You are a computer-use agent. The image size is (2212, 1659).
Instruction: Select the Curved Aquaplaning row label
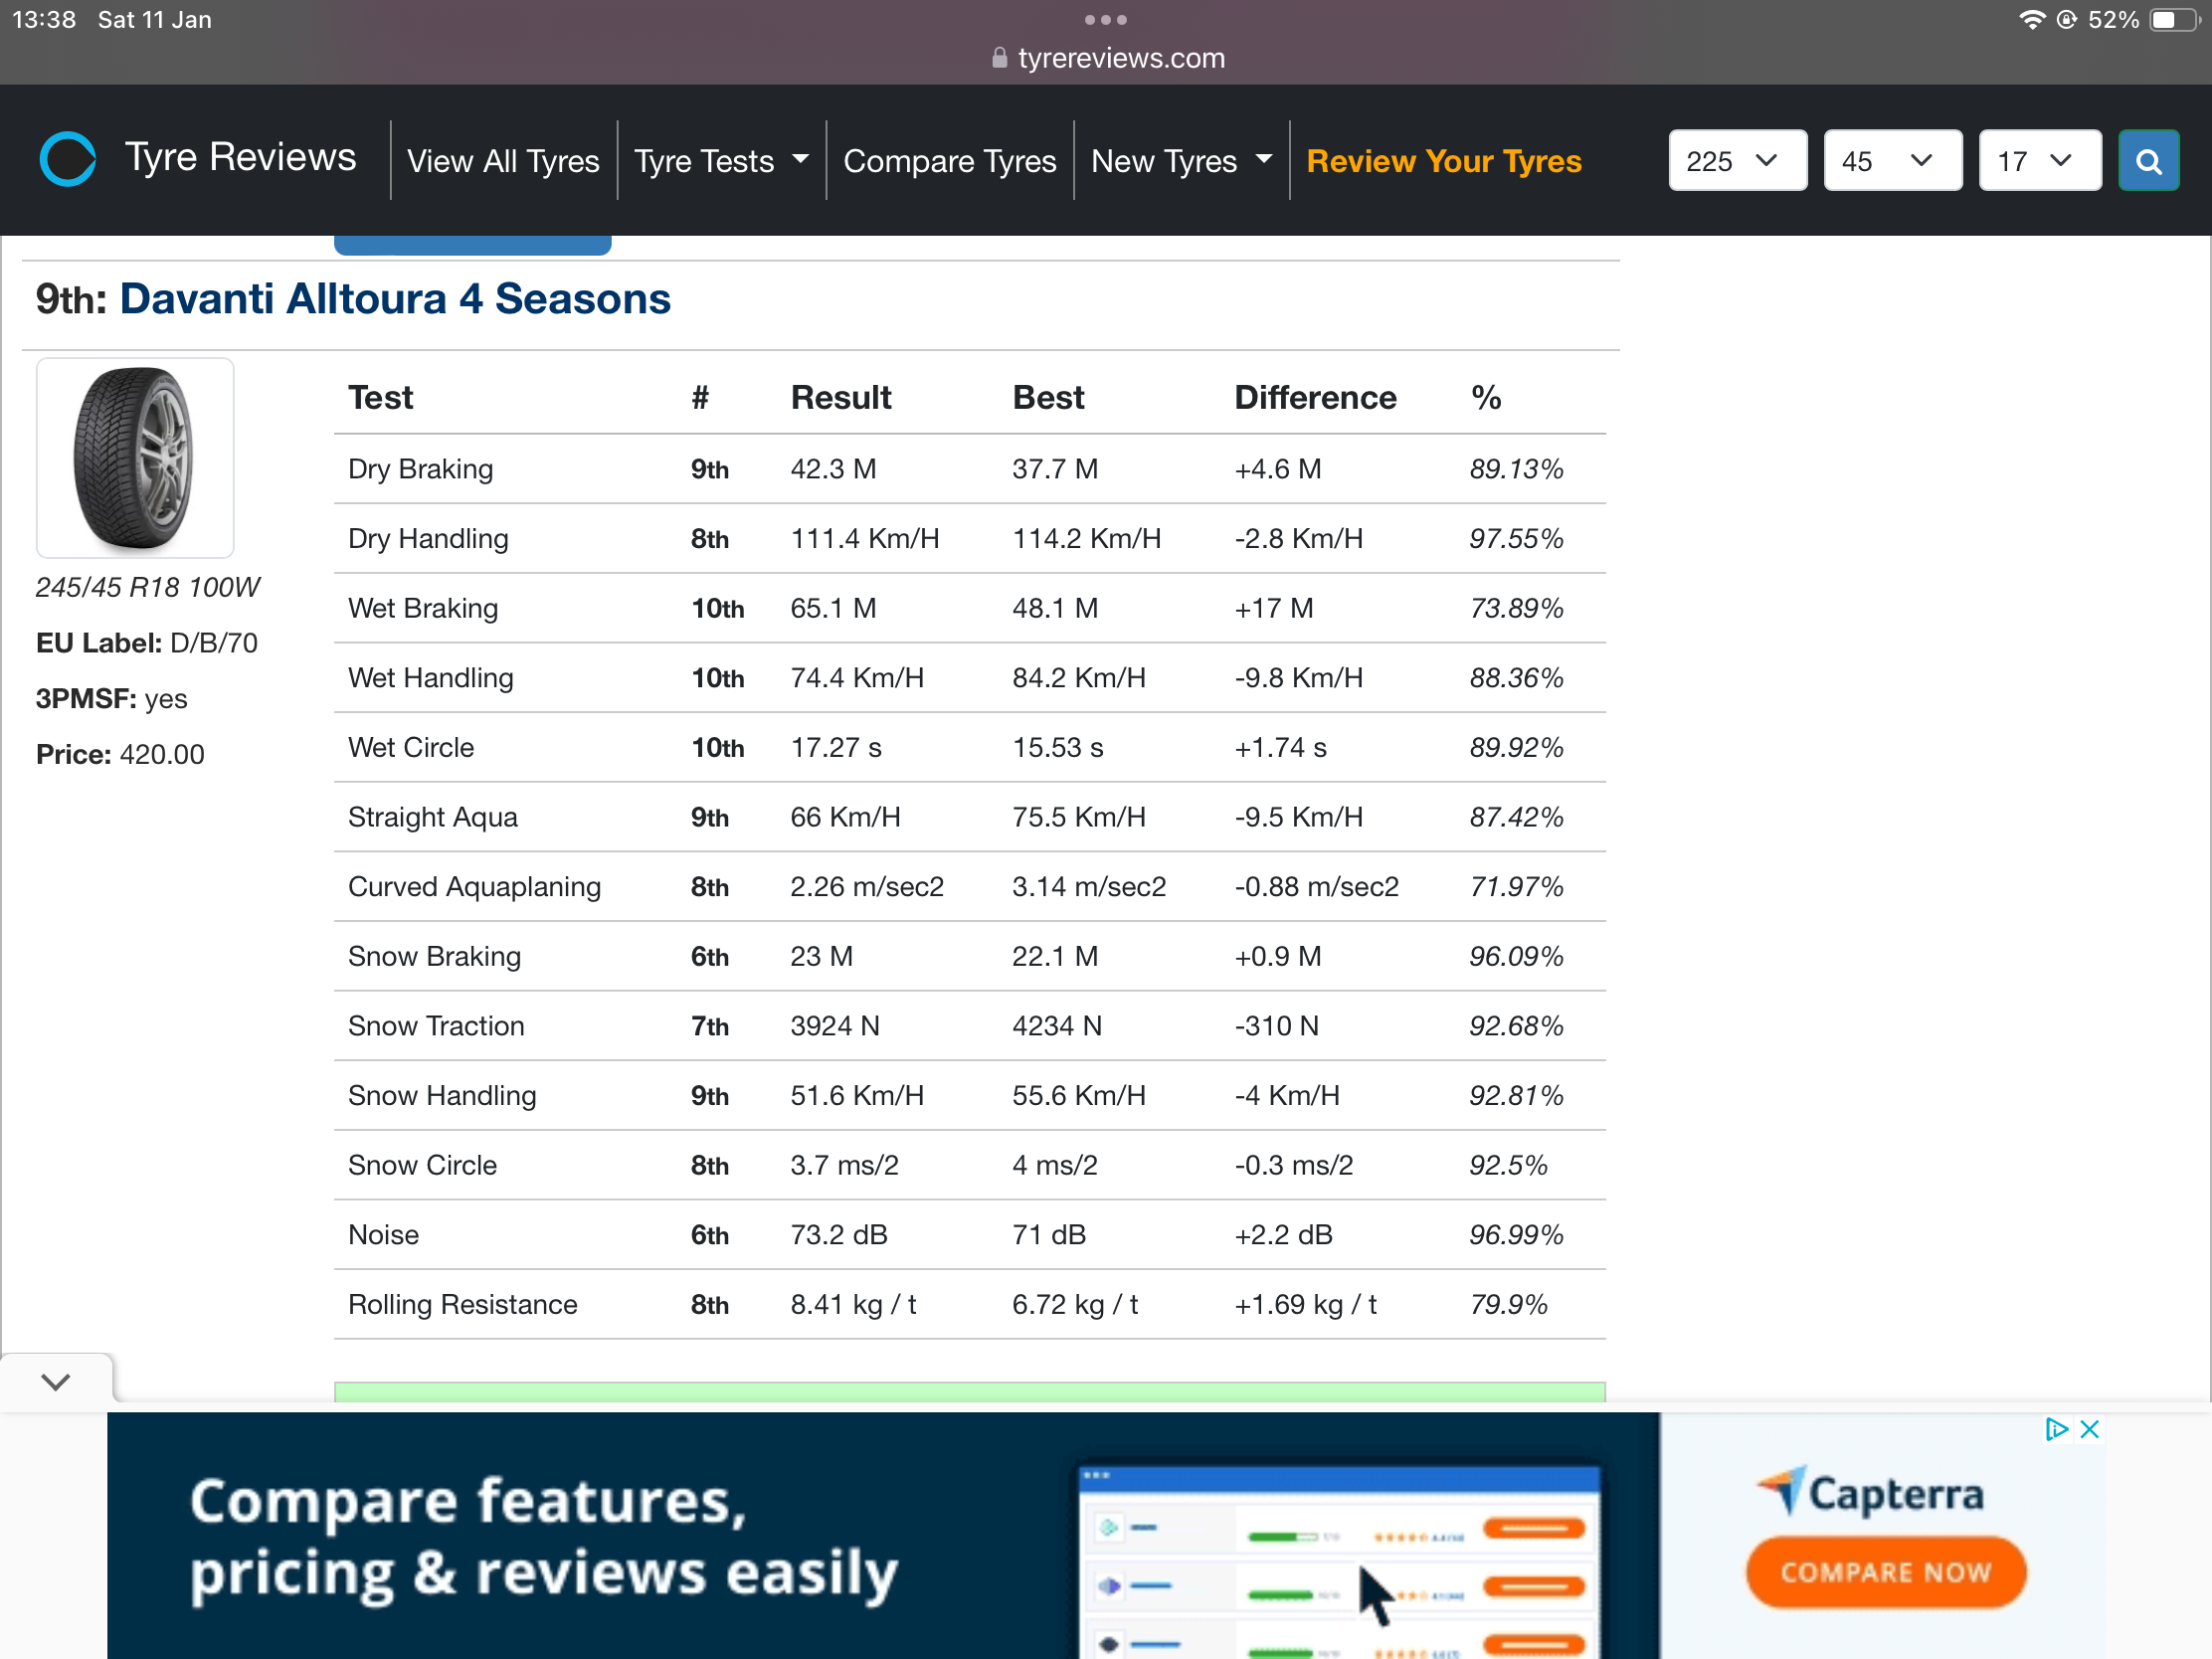coord(474,887)
